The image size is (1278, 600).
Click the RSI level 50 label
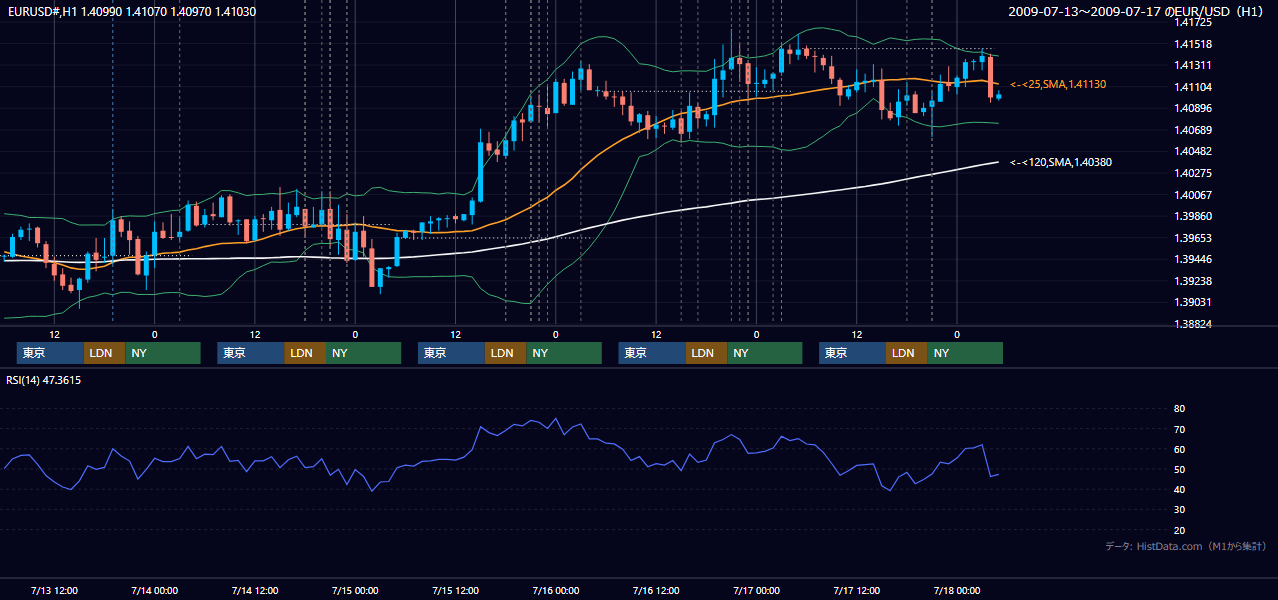tap(1180, 469)
